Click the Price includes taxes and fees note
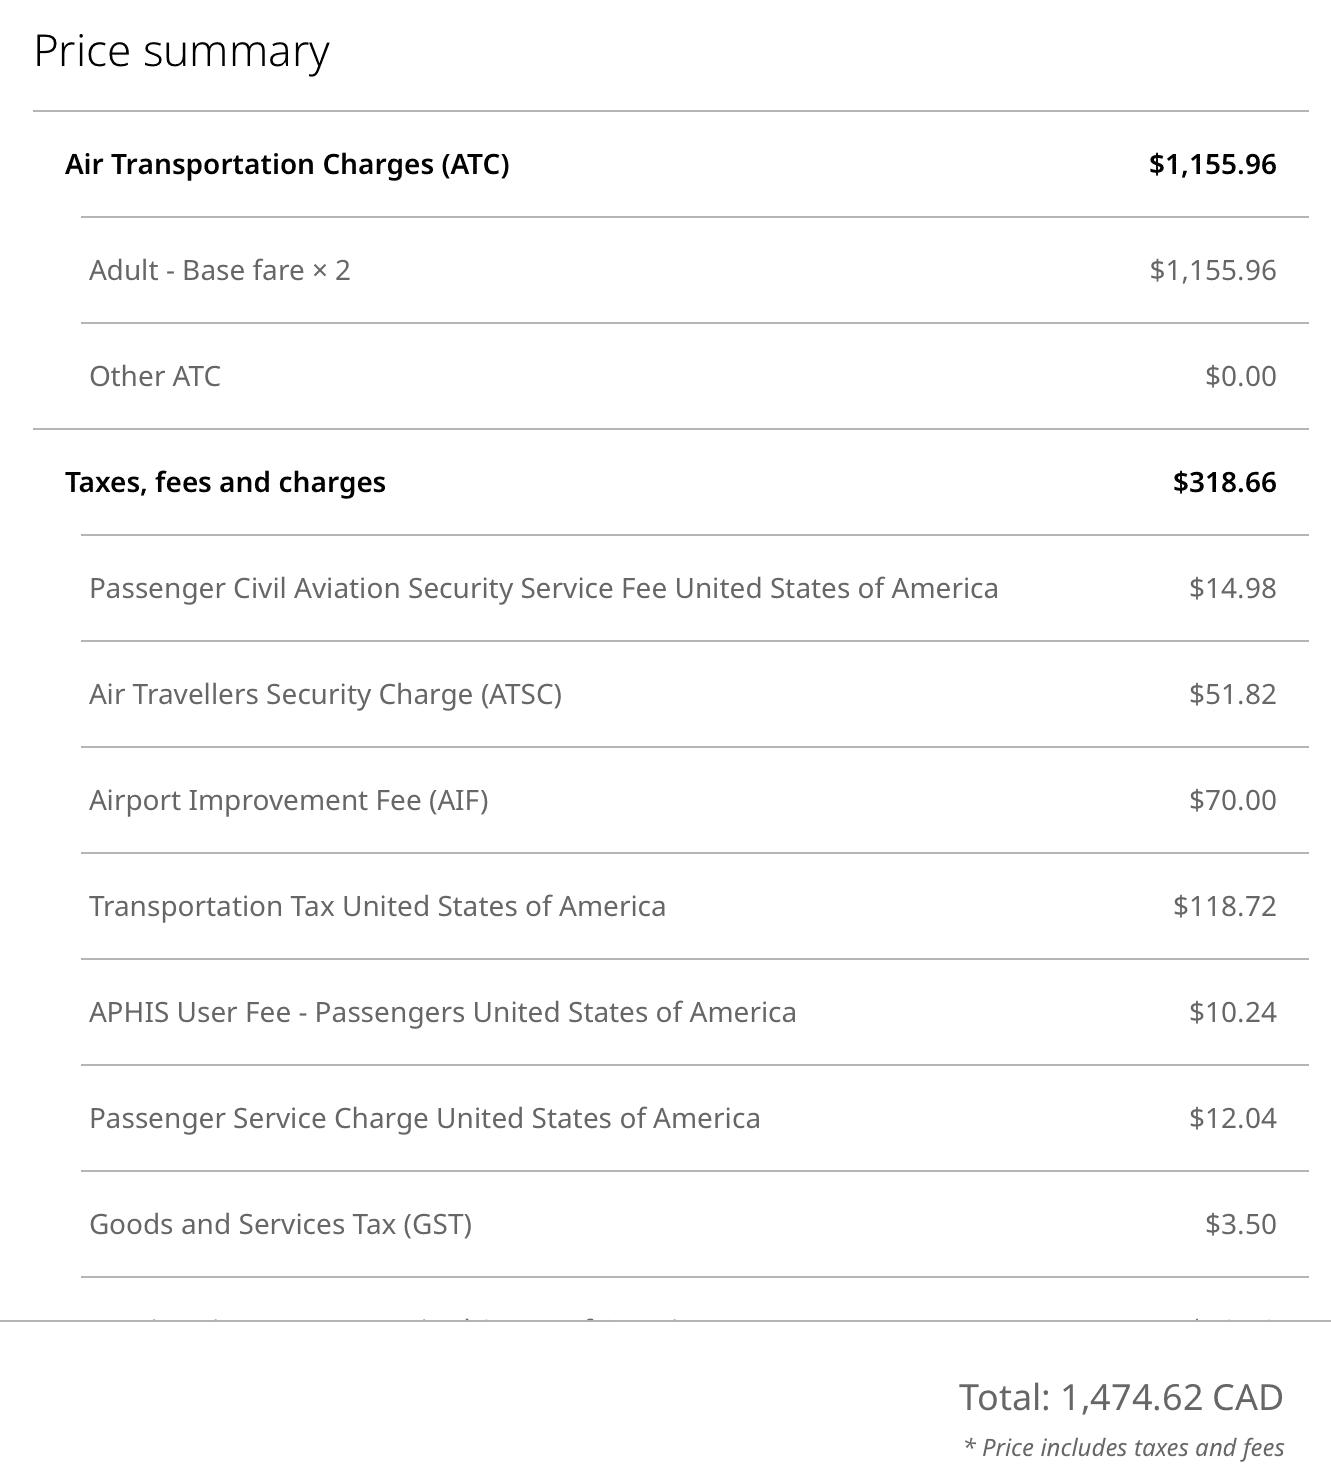The width and height of the screenshot is (1331, 1477). (x=1124, y=1448)
